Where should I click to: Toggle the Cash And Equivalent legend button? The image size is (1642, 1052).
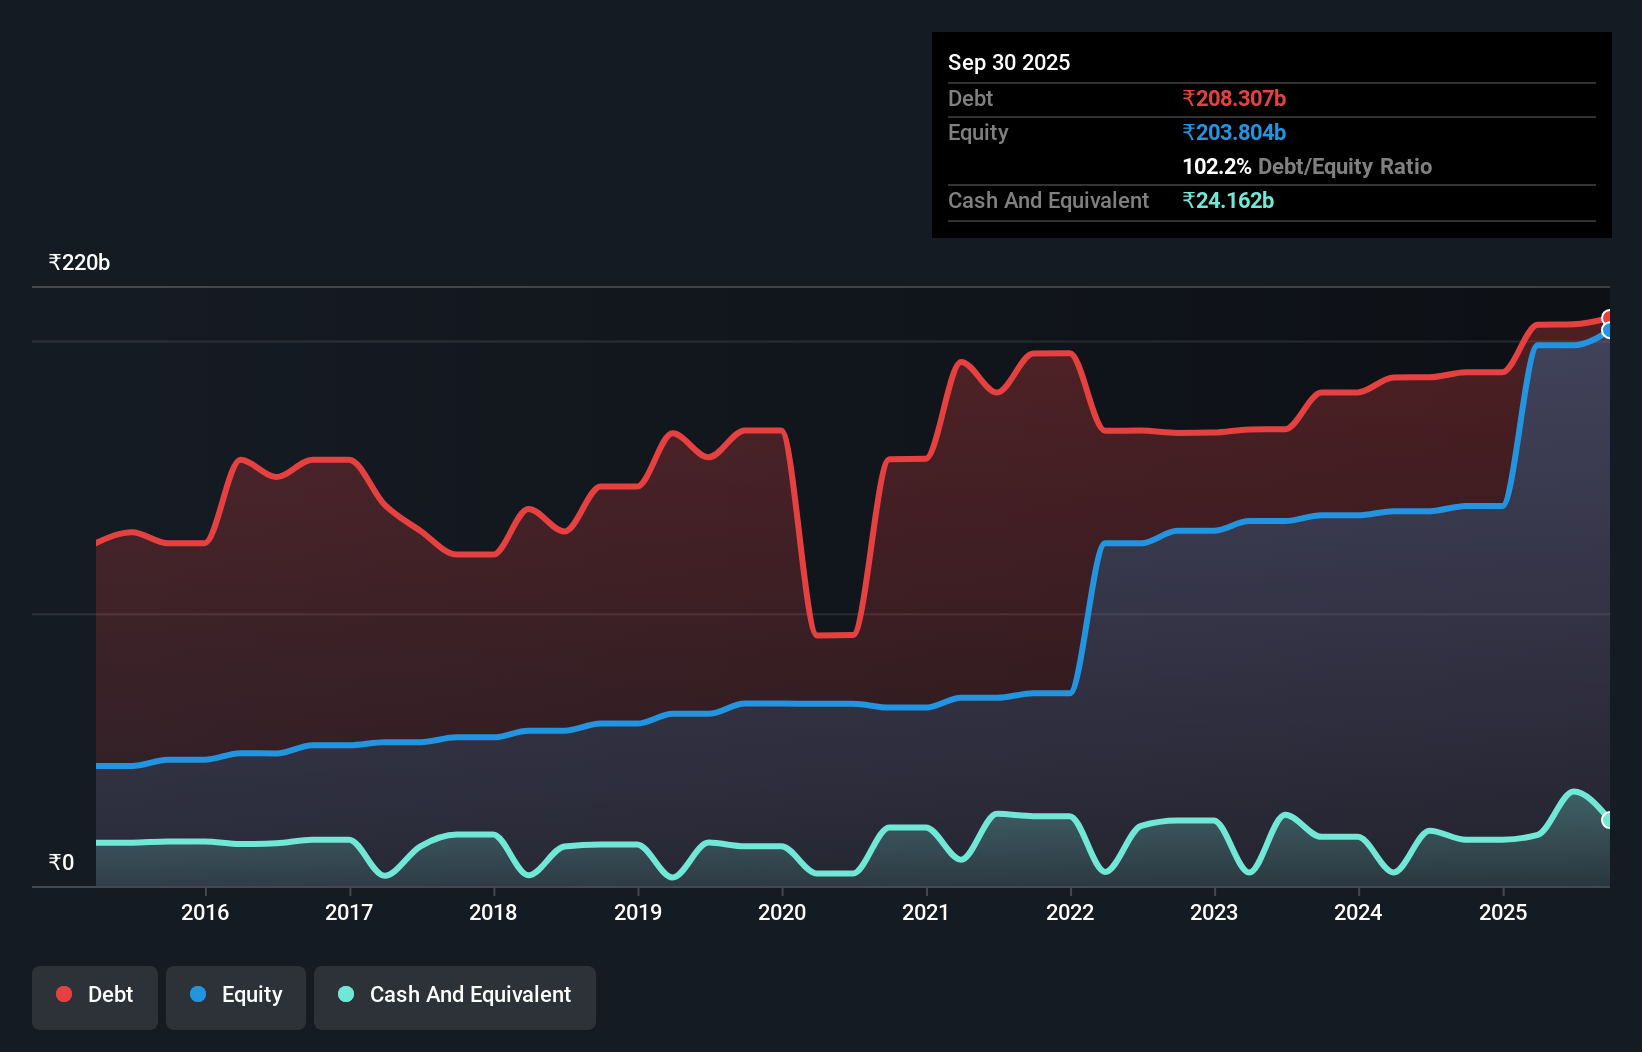click(x=455, y=997)
